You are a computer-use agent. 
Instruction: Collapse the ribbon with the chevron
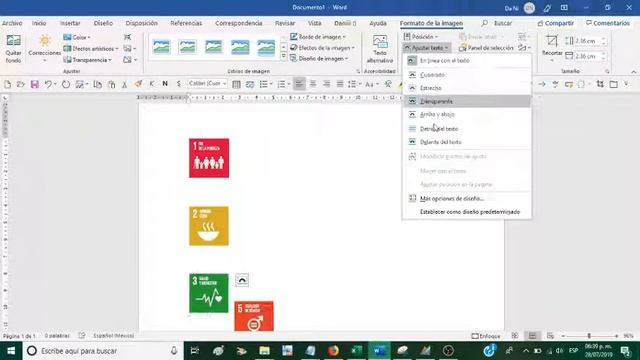pos(633,72)
